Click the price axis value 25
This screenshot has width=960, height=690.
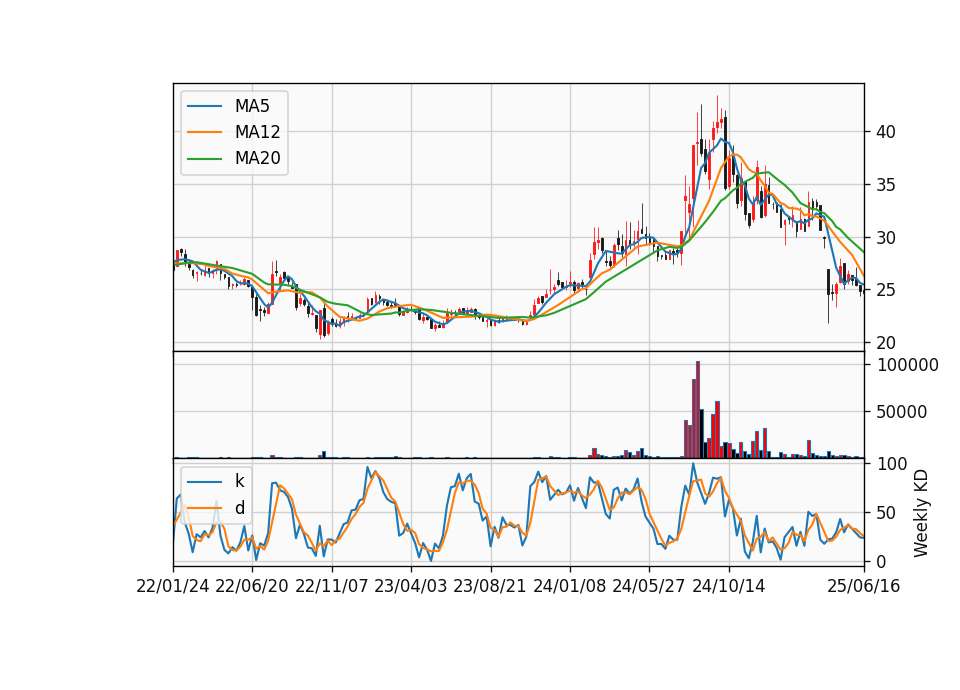(x=886, y=290)
